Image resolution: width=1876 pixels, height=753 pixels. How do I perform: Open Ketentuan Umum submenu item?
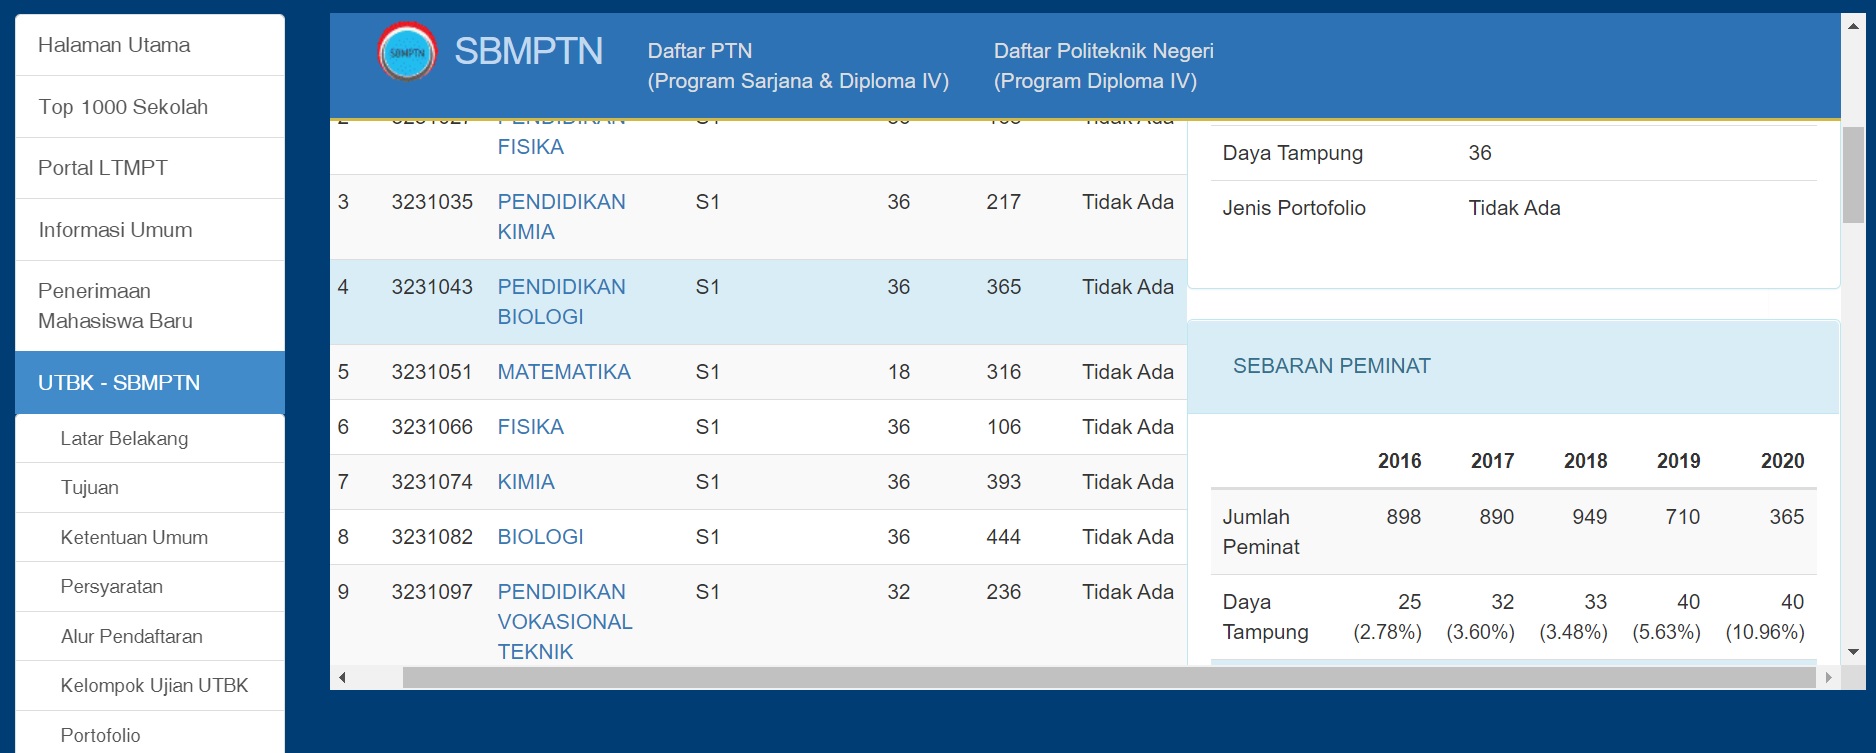tap(150, 537)
